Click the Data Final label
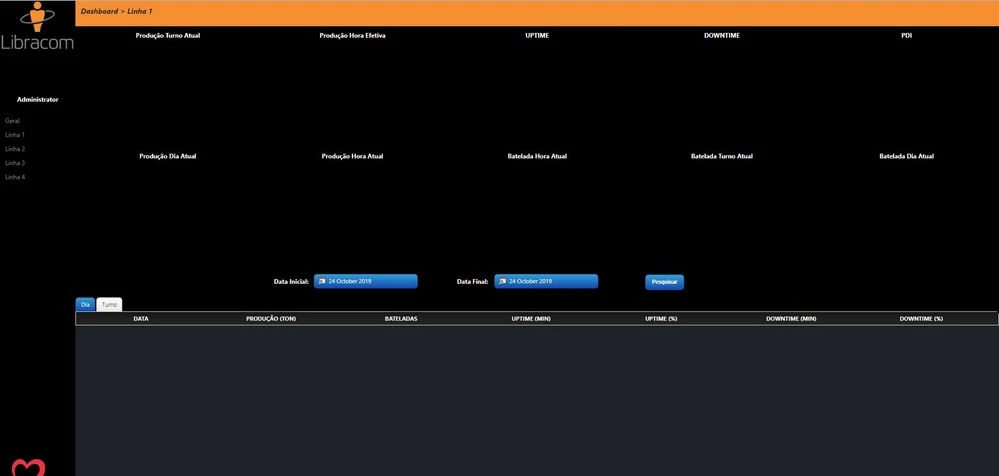Image resolution: width=999 pixels, height=476 pixels. pyautogui.click(x=473, y=281)
